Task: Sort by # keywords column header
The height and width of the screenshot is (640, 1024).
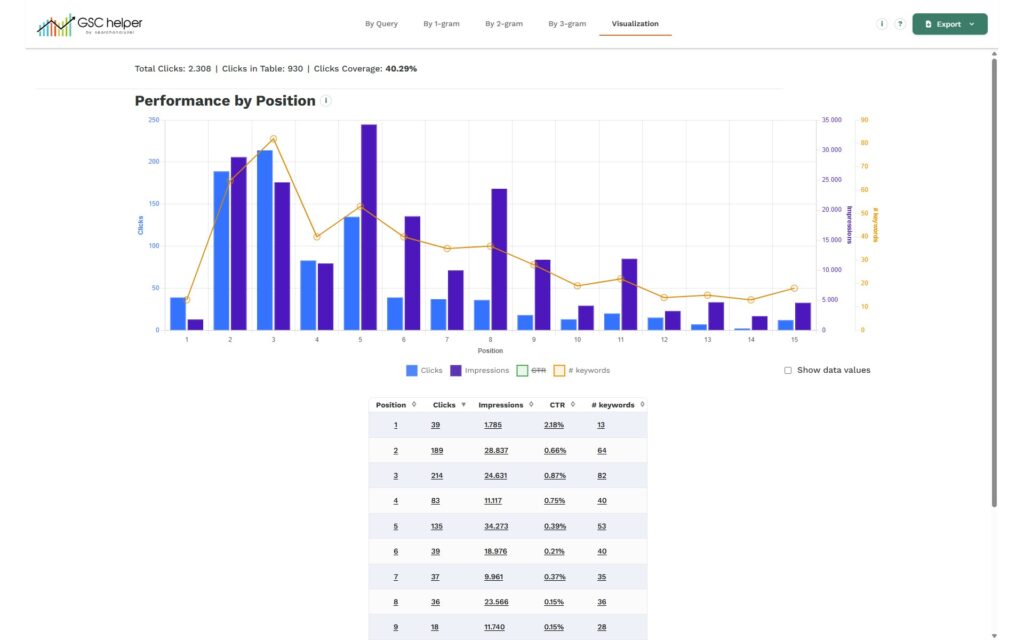Action: point(642,405)
